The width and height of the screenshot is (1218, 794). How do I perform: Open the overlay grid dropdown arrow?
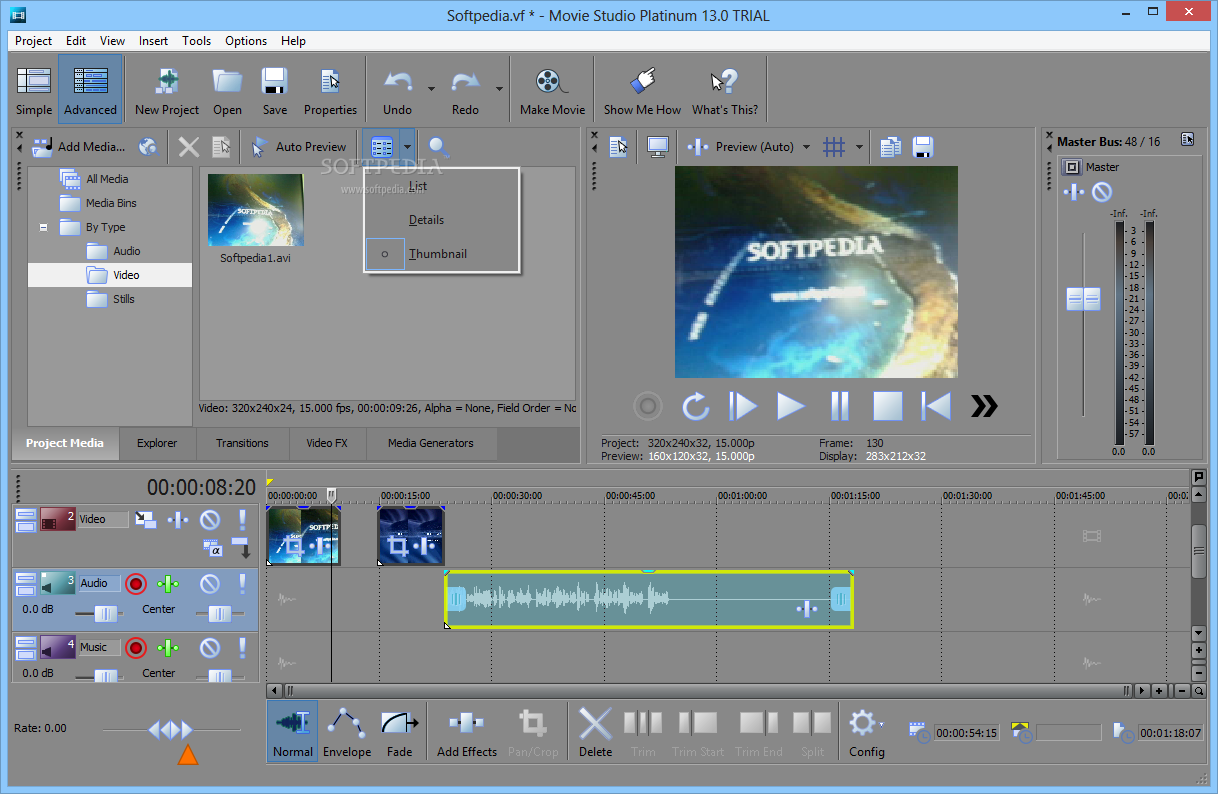(859, 147)
